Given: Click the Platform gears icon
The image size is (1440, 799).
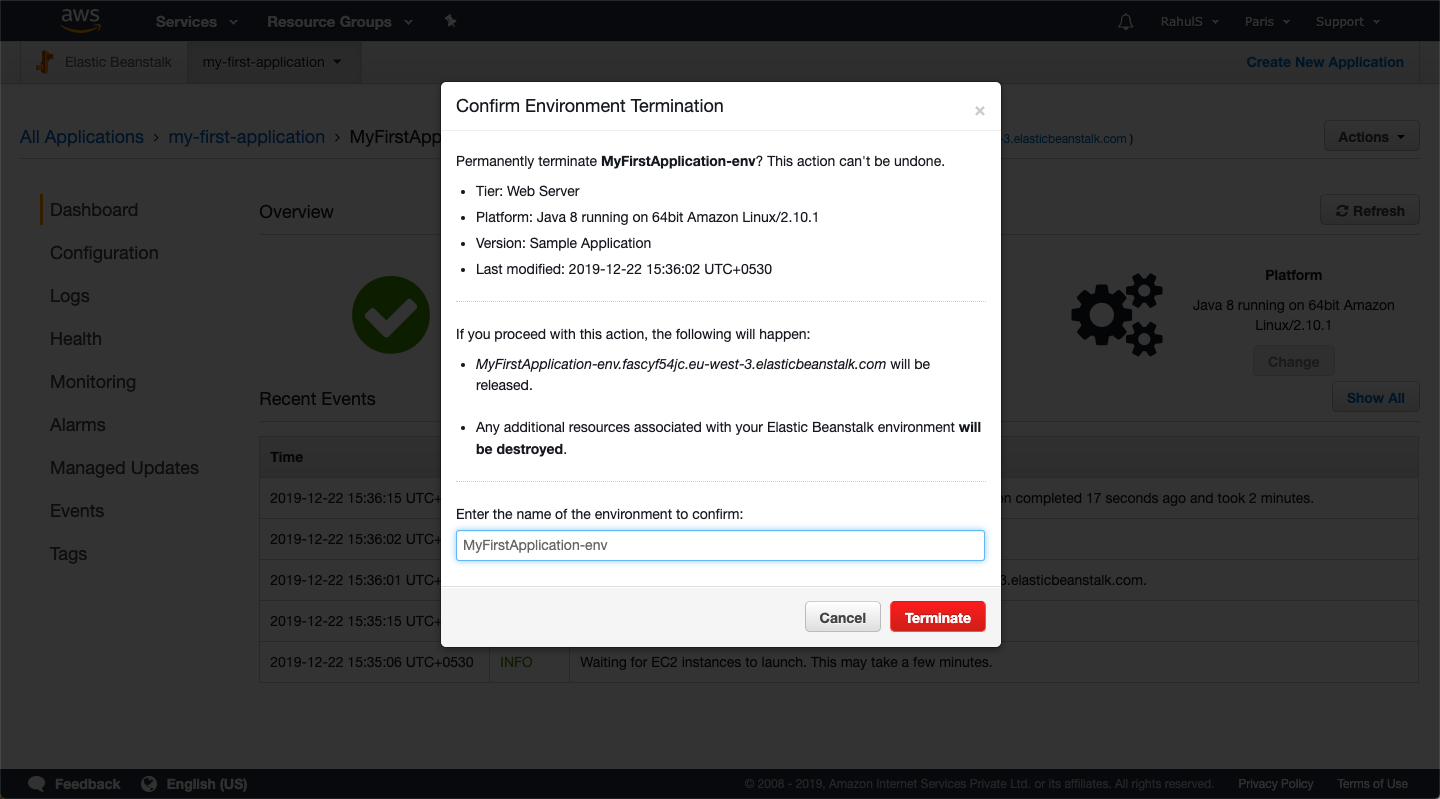Looking at the screenshot, I should coord(1117,314).
